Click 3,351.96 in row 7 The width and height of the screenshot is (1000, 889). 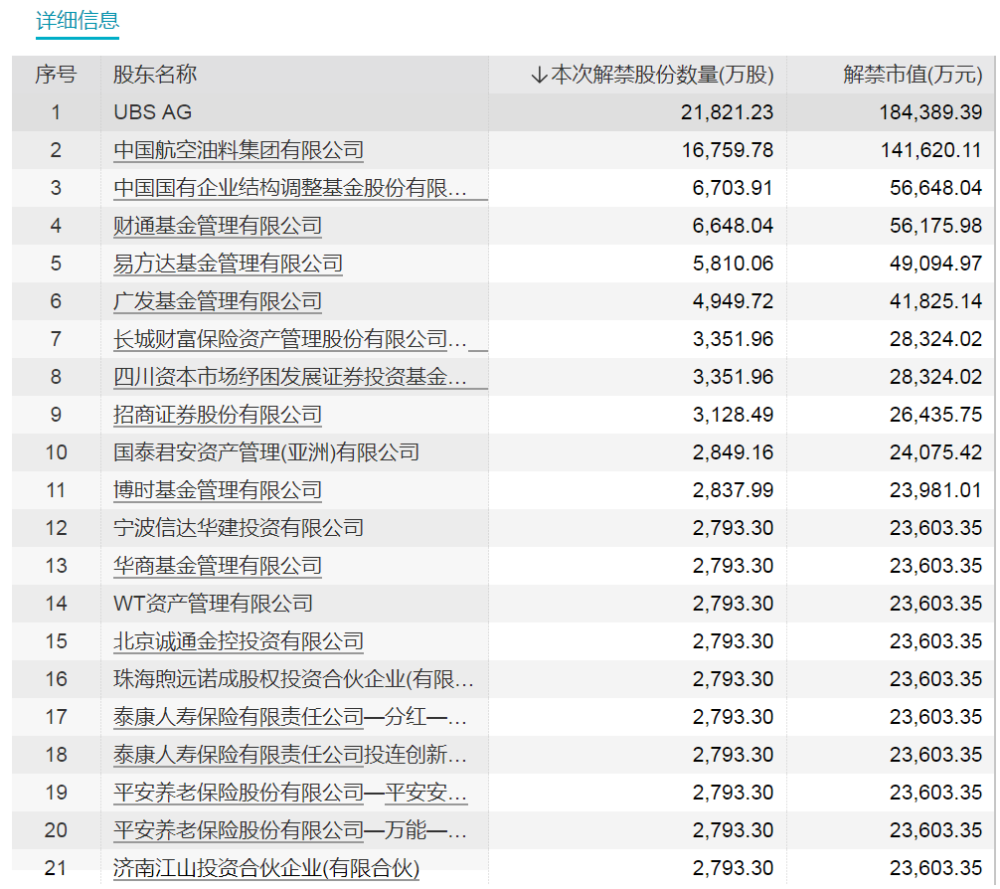733,339
